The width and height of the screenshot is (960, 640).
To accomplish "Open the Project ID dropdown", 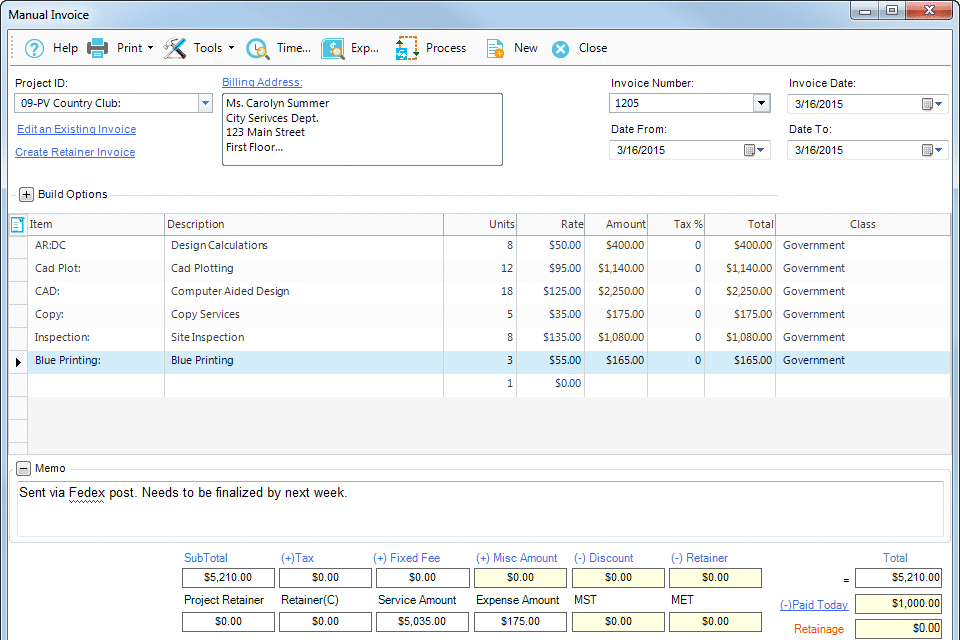I will (x=205, y=103).
